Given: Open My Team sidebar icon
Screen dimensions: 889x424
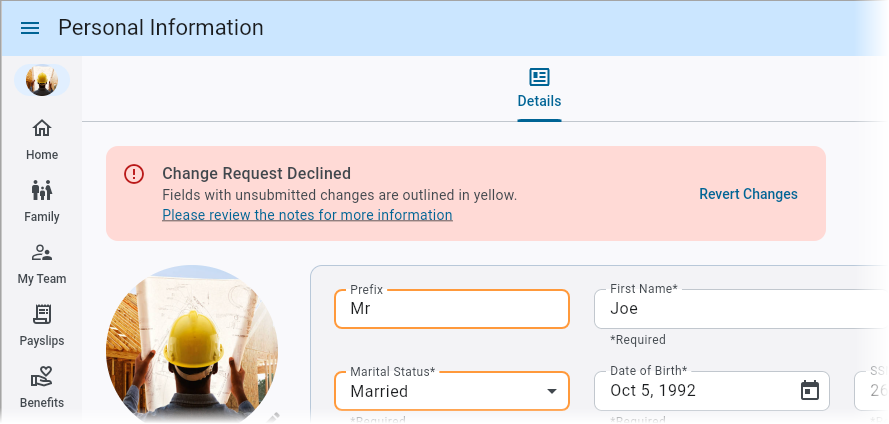Looking at the screenshot, I should [42, 263].
